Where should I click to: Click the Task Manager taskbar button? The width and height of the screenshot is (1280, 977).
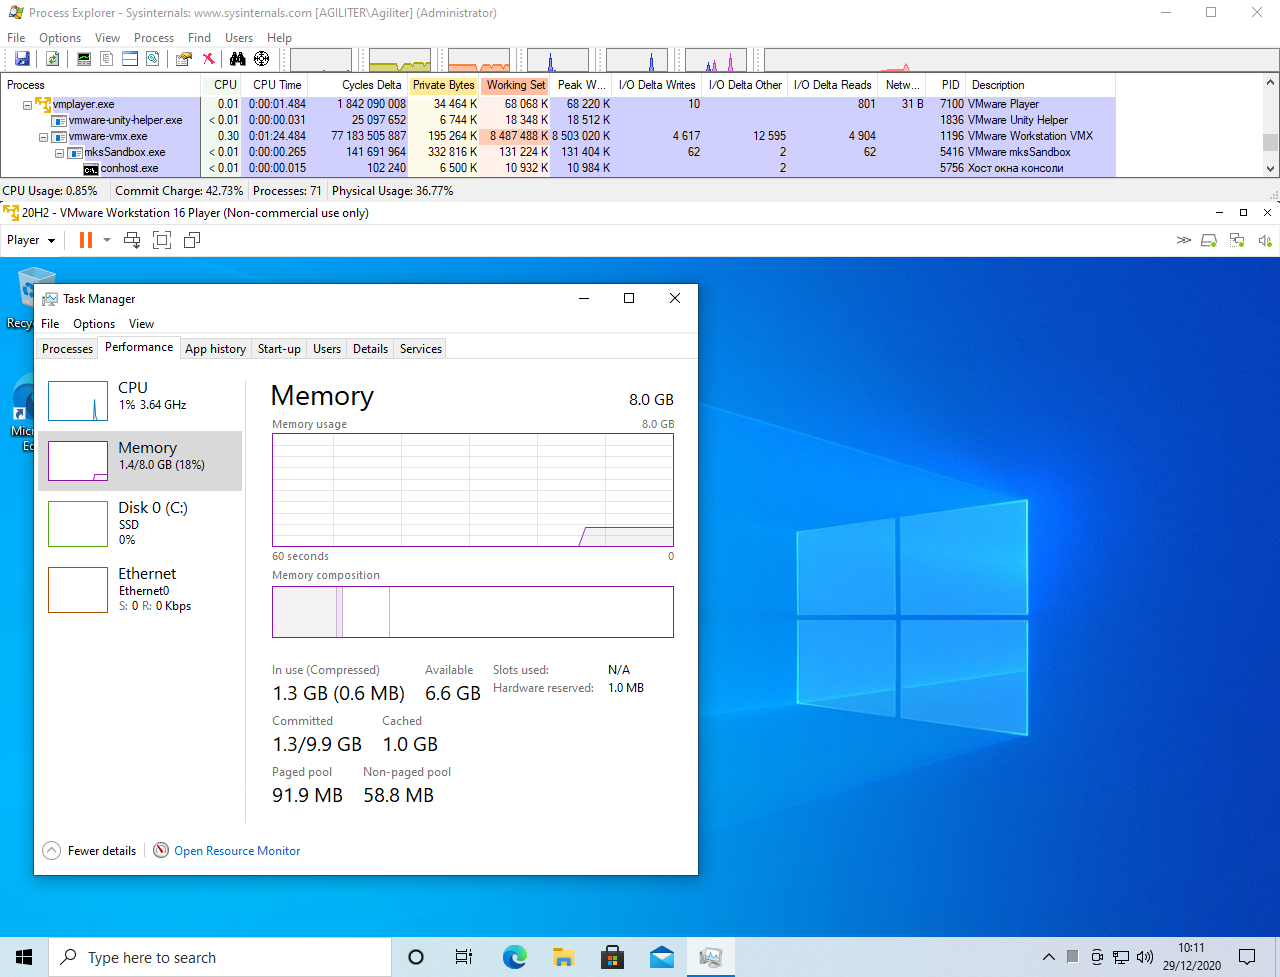click(710, 957)
